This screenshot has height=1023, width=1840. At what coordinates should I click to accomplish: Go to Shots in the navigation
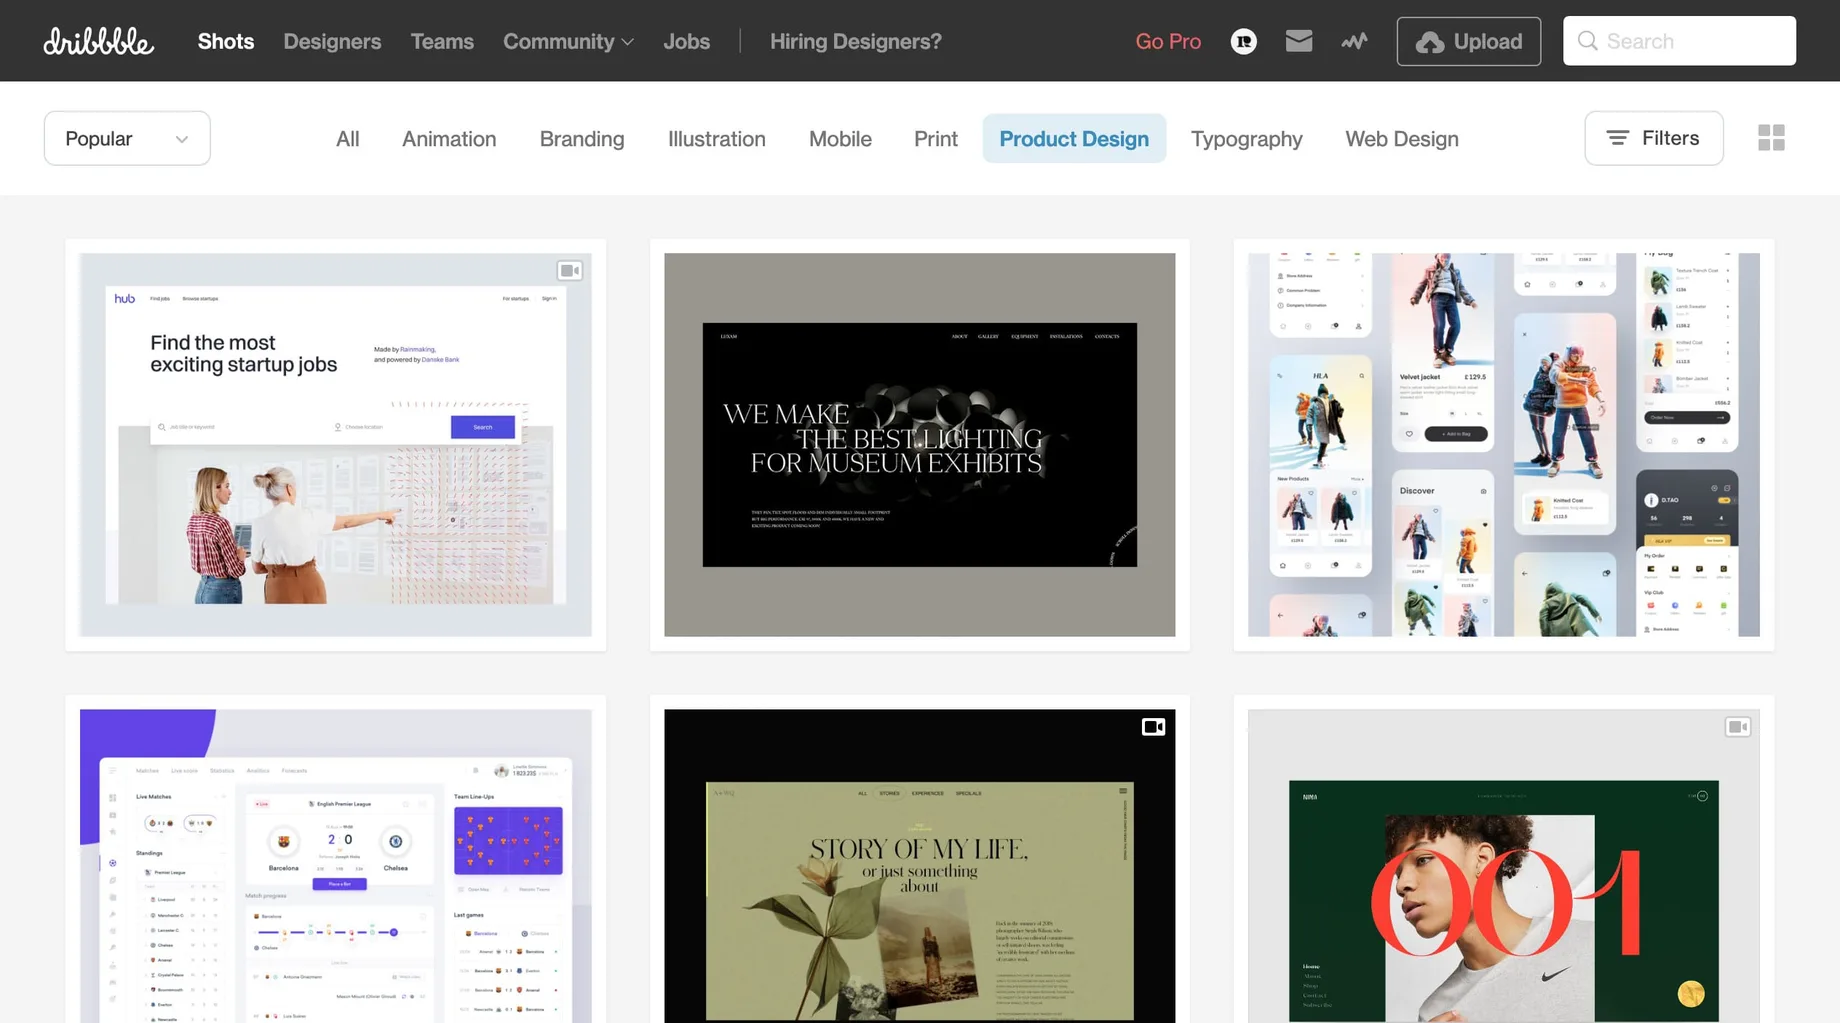coord(226,41)
